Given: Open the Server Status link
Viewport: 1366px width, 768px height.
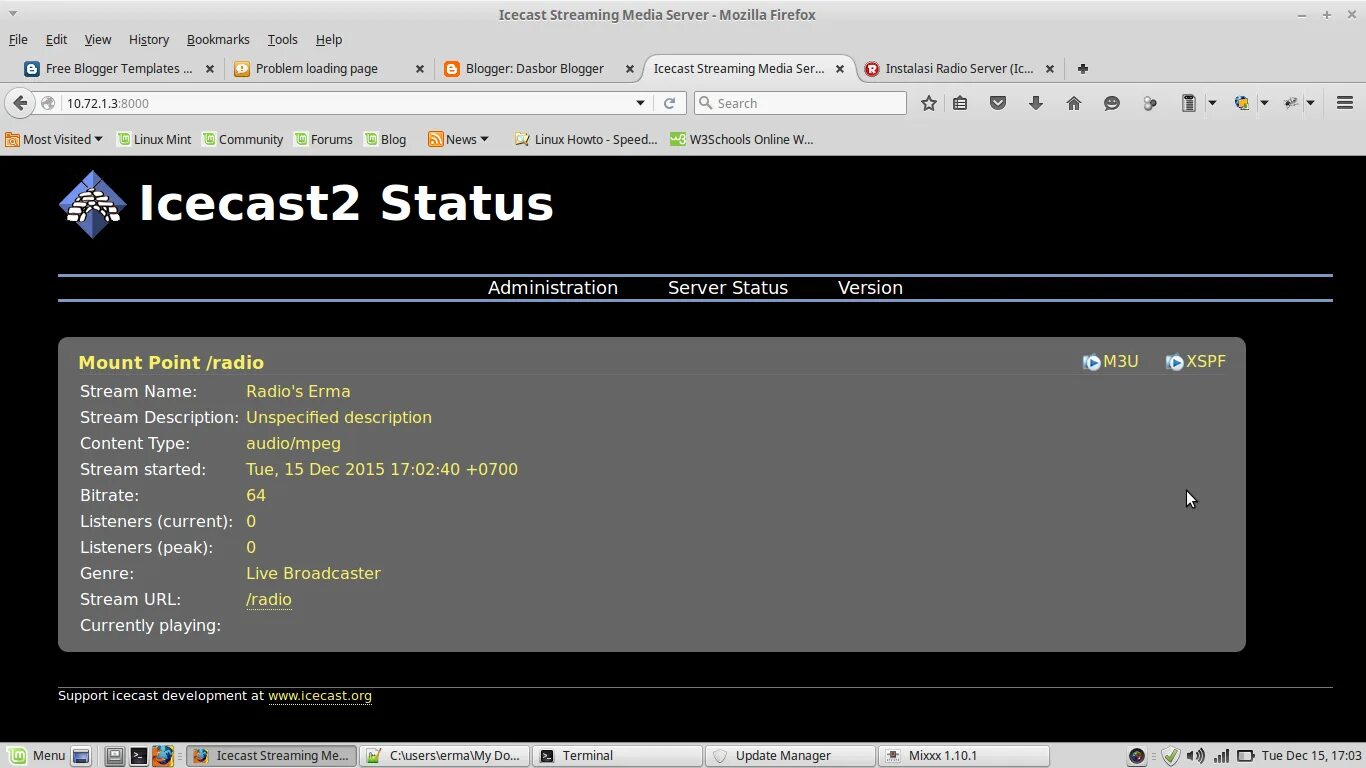Looking at the screenshot, I should coord(728,288).
